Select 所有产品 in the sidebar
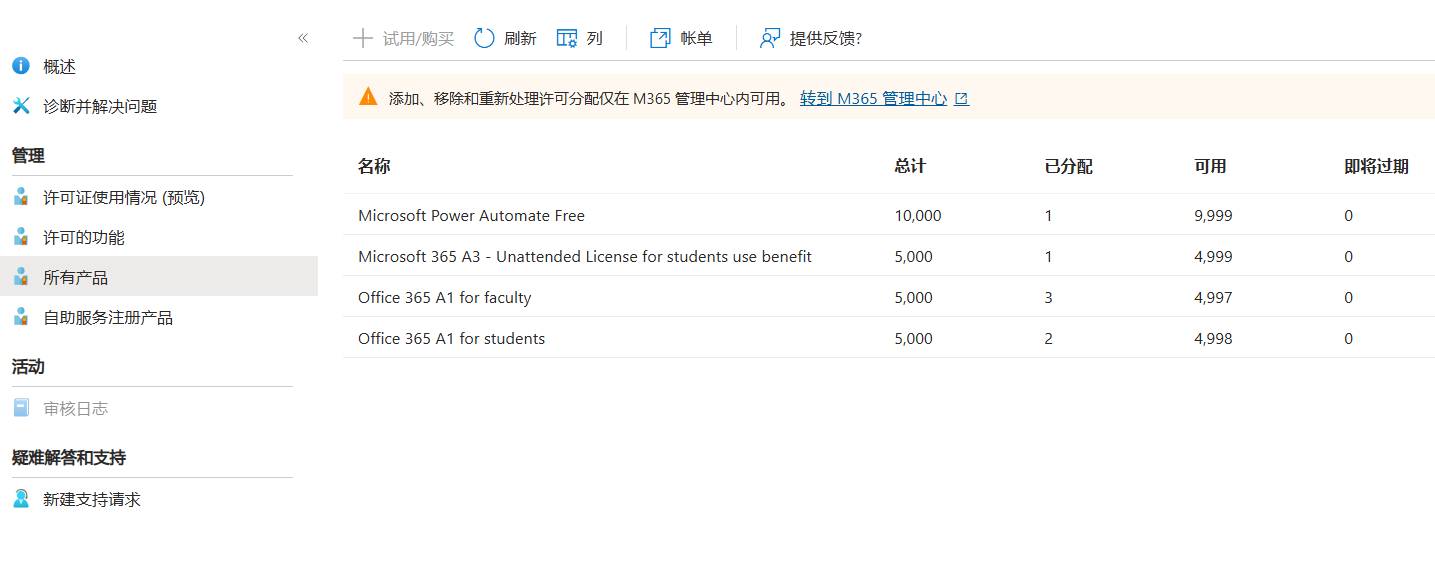The height and width of the screenshot is (569, 1435). pyautogui.click(x=159, y=277)
